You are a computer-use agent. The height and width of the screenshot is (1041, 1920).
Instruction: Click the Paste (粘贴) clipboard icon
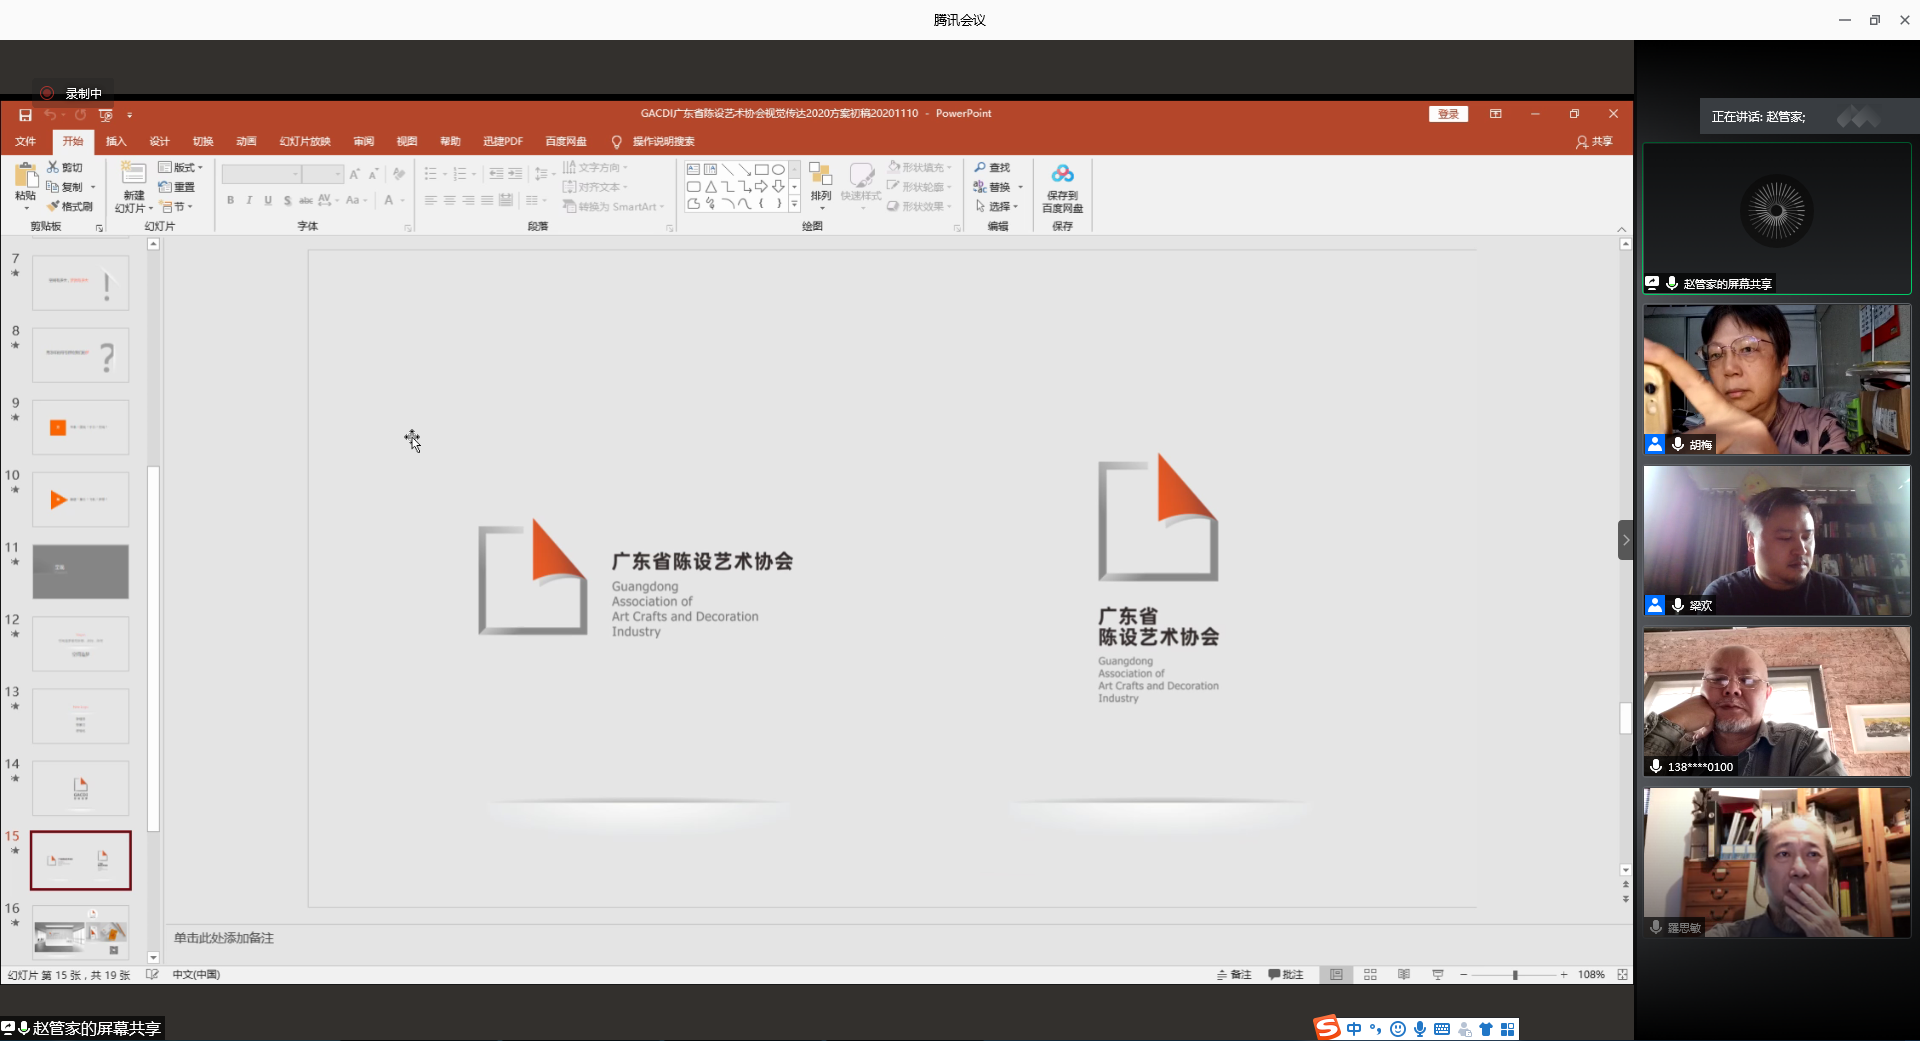pos(26,176)
